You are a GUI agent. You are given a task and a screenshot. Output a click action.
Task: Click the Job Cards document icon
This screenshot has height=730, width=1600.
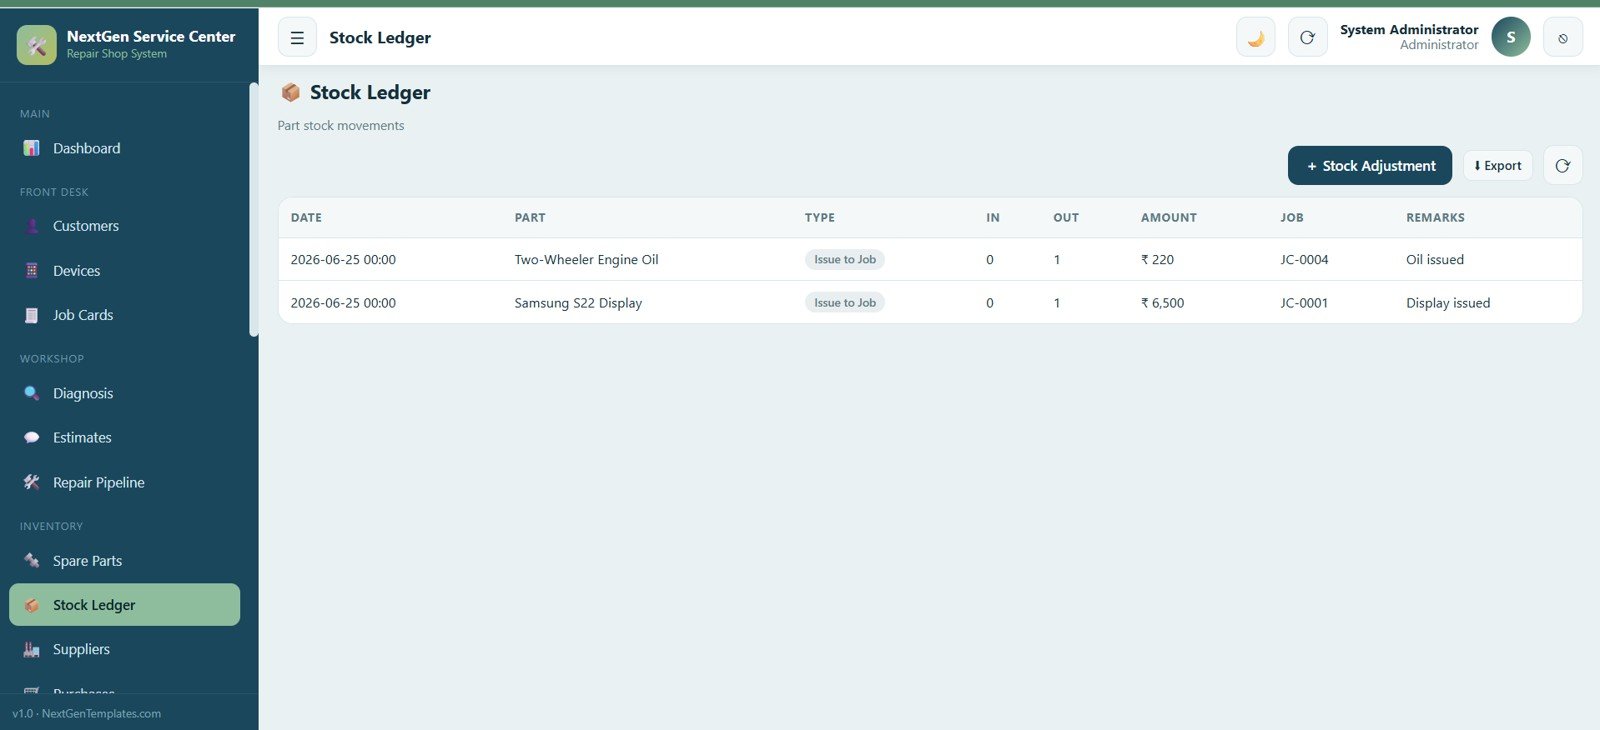click(32, 315)
